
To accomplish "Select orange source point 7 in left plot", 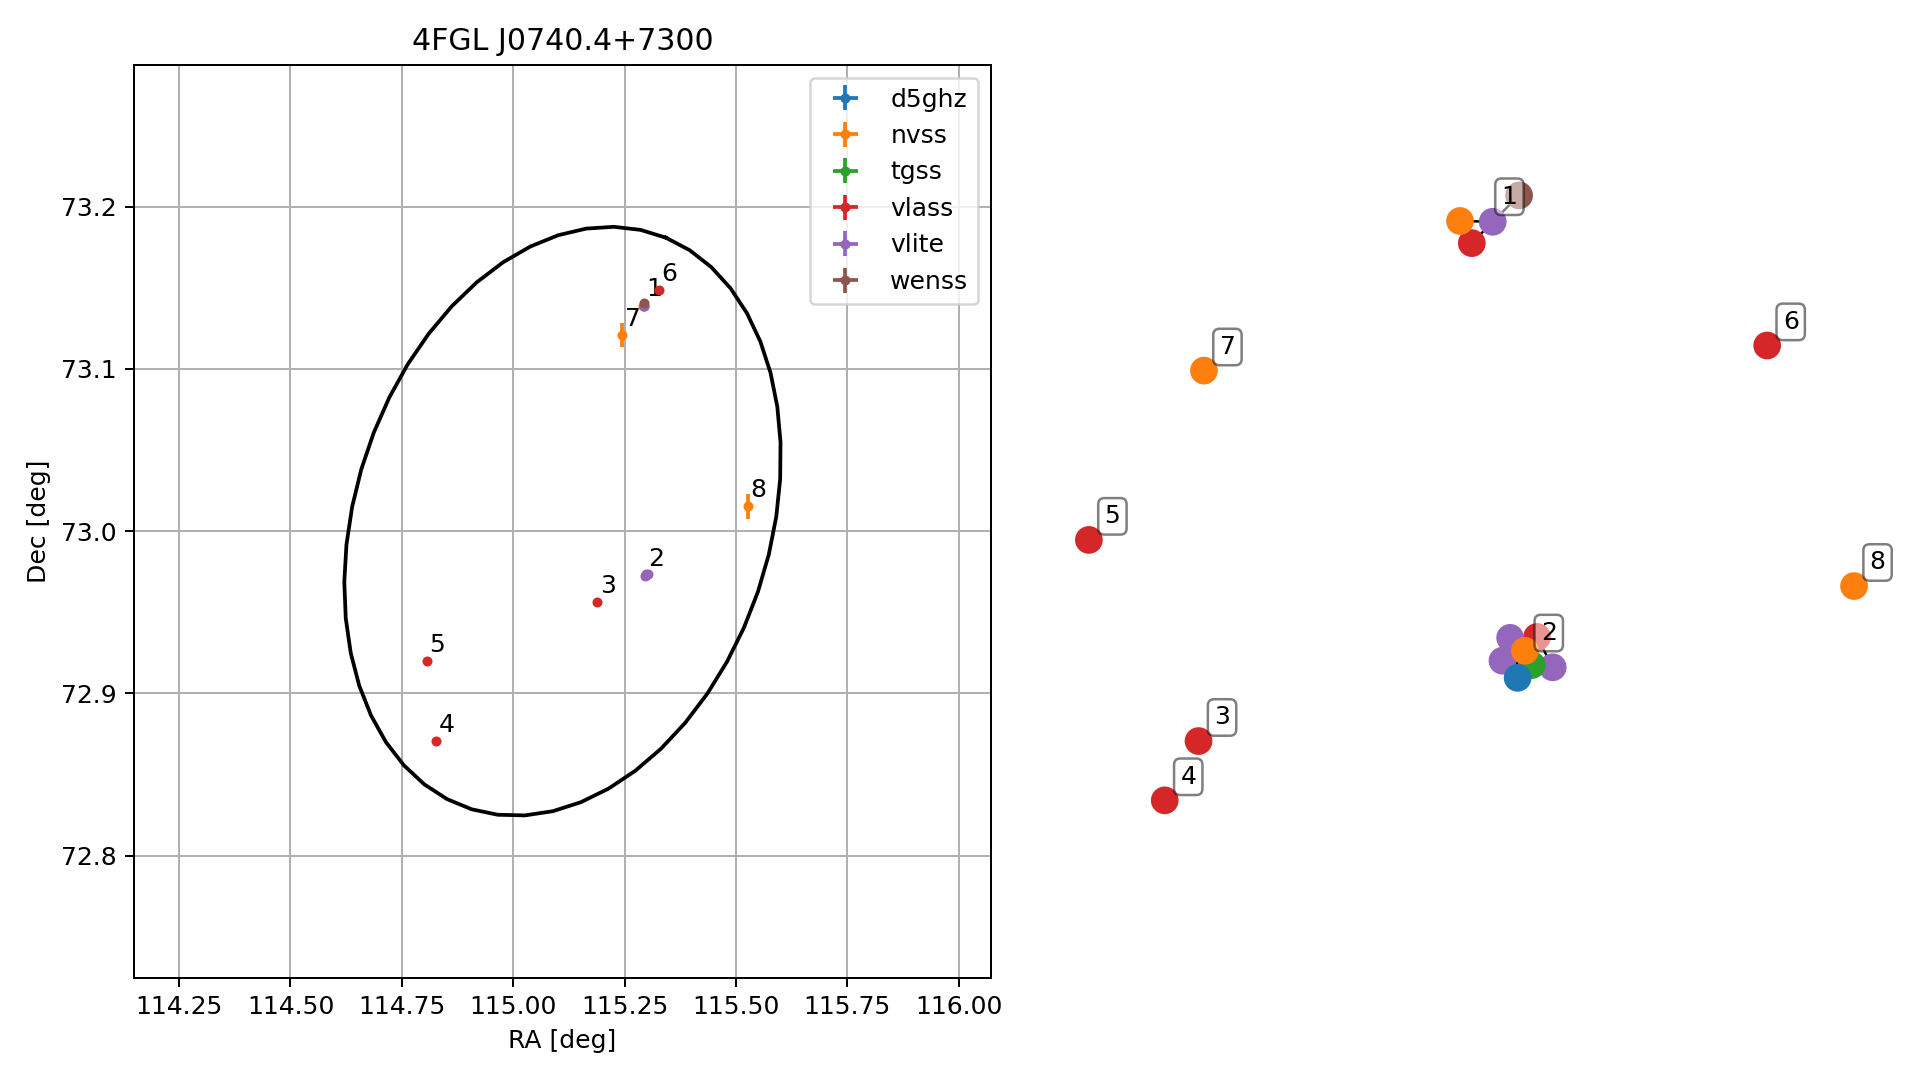I will (622, 335).
